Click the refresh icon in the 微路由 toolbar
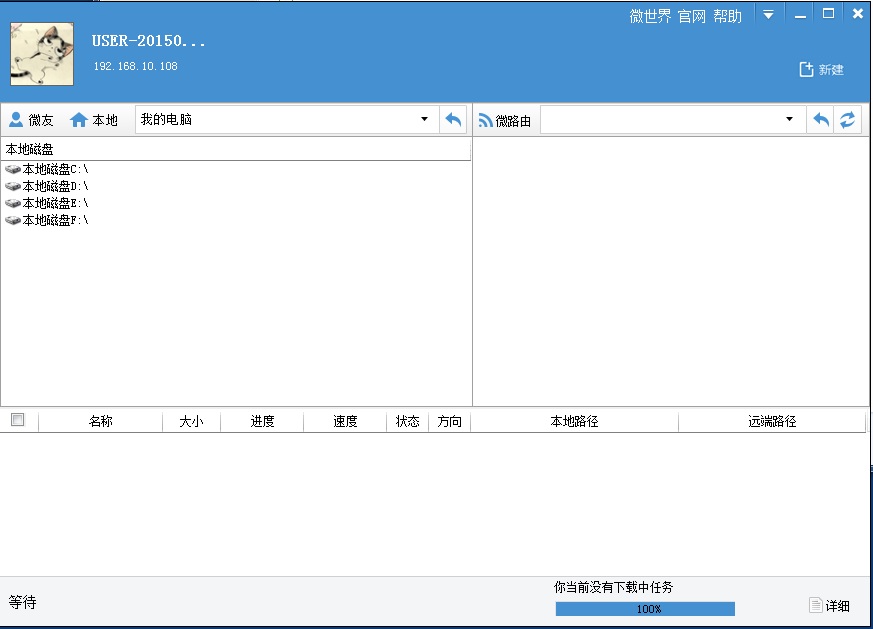873x629 pixels. [x=849, y=119]
